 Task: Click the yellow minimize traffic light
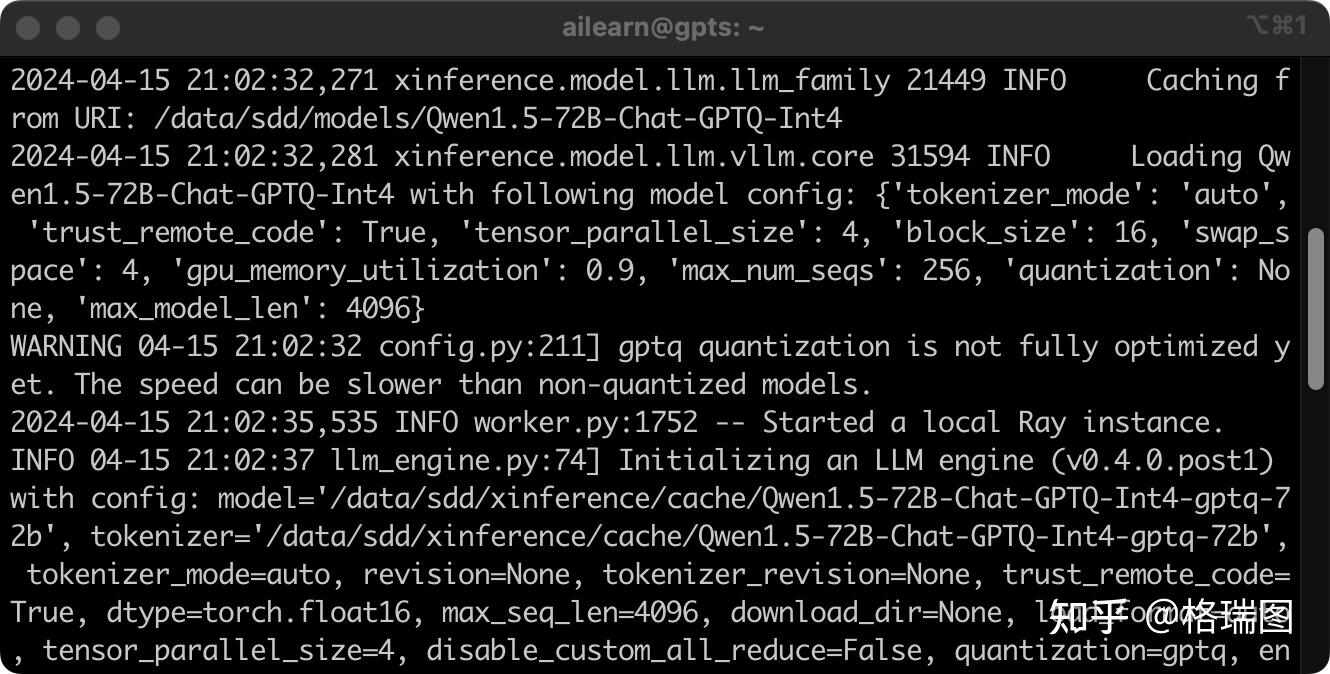[66, 27]
